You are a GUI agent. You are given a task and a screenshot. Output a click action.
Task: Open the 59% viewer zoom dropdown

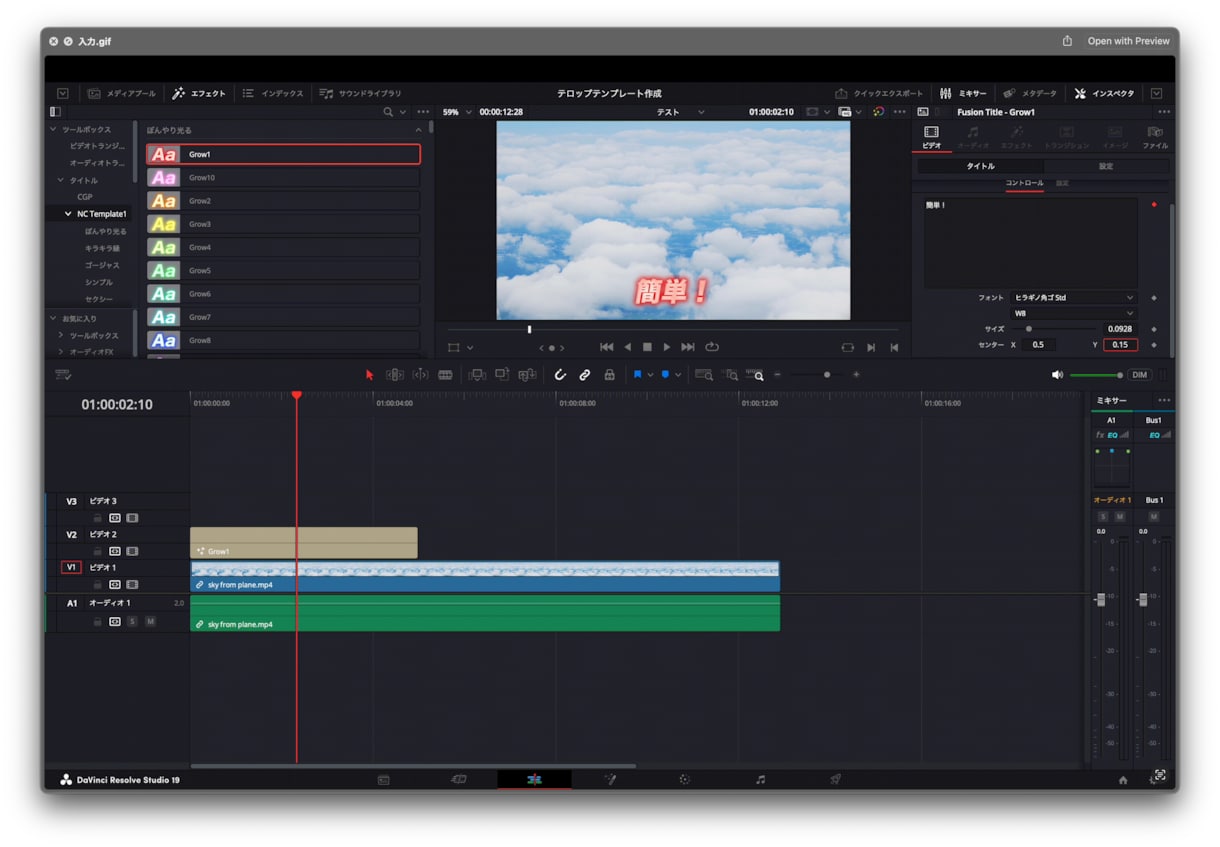point(457,112)
